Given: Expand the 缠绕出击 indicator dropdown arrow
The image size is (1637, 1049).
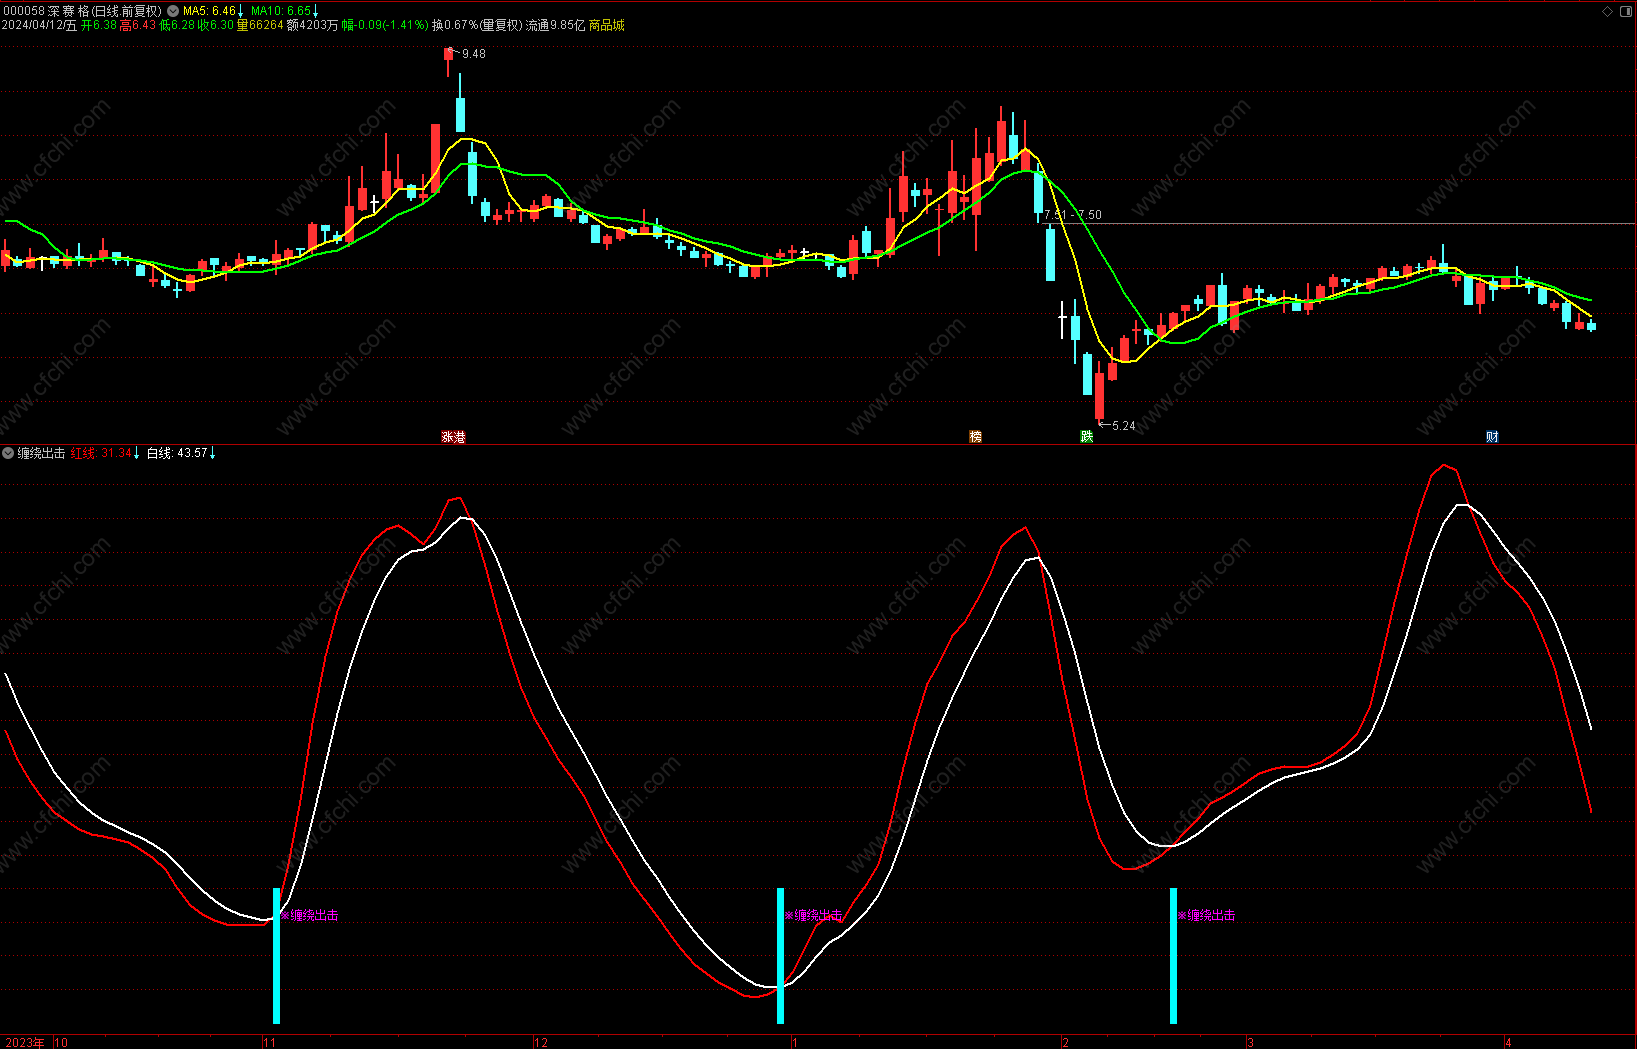Looking at the screenshot, I should click(x=8, y=453).
